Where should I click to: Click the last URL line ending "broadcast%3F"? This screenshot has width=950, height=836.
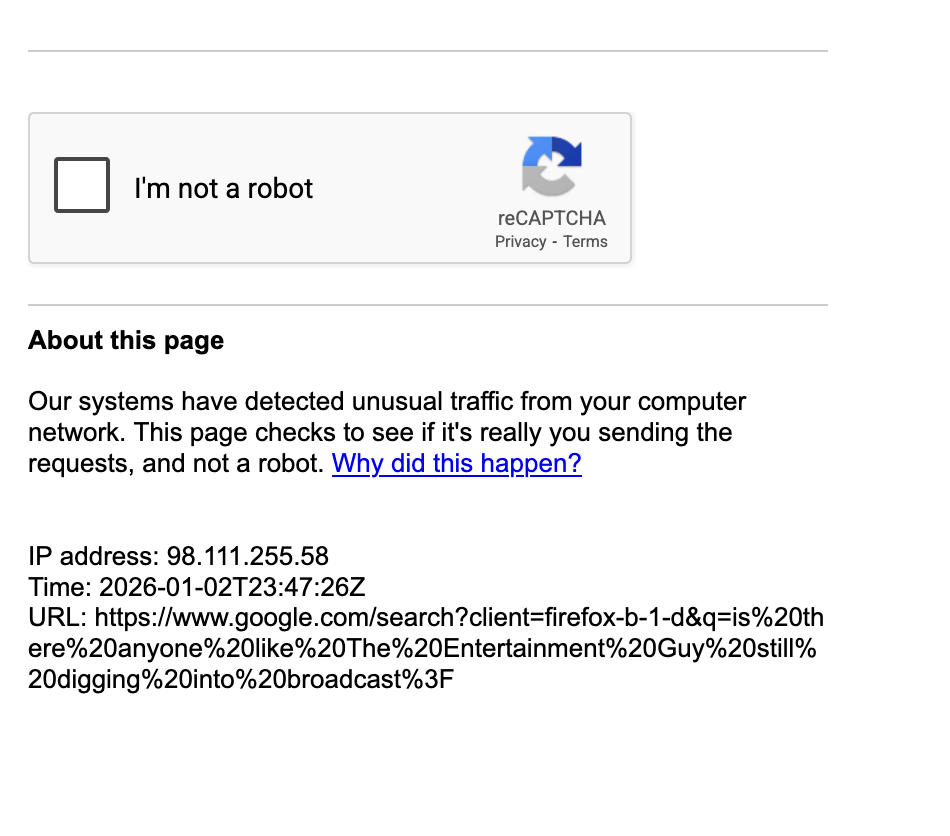click(242, 680)
